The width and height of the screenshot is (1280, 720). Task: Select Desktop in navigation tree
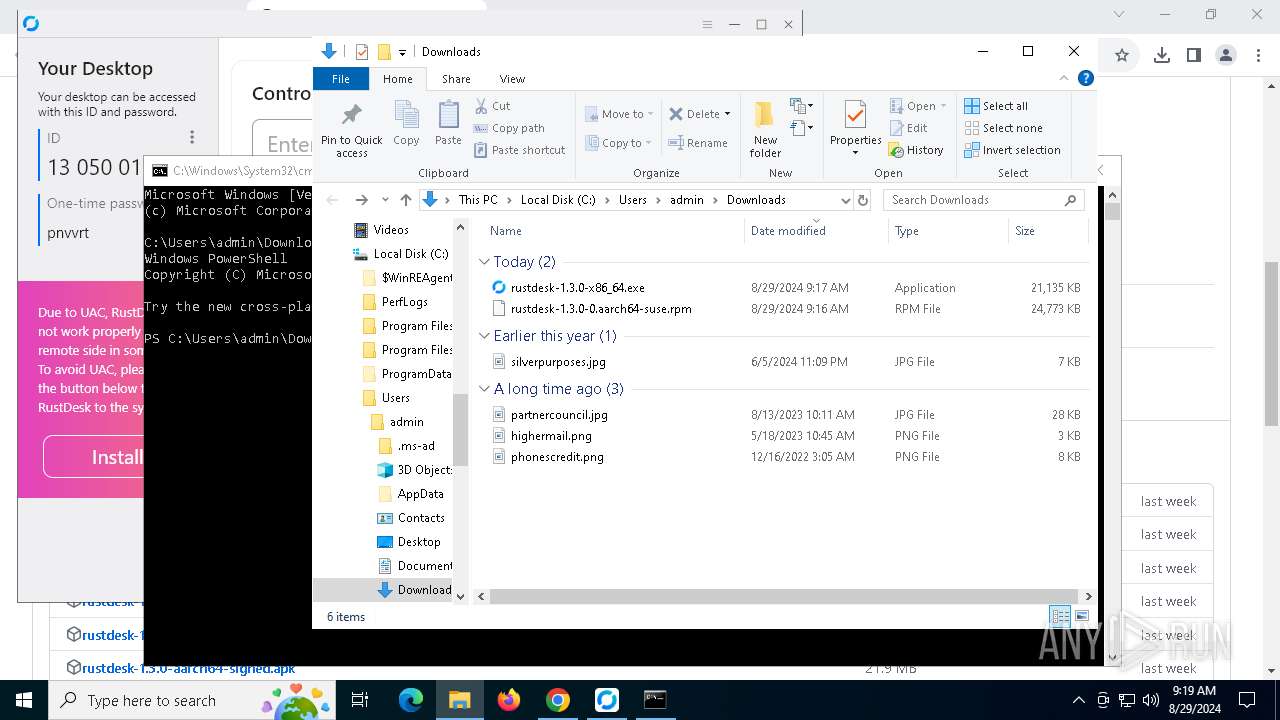(x=418, y=542)
